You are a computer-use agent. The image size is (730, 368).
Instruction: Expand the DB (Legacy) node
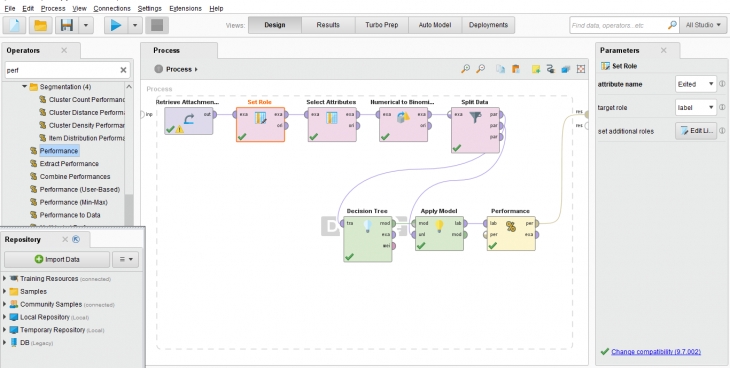(5, 343)
